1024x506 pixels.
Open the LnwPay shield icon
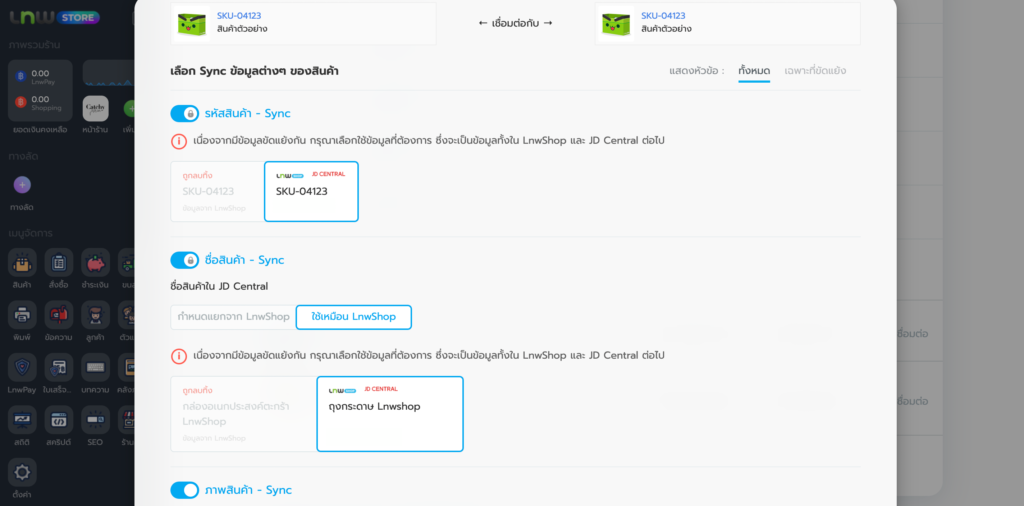(x=22, y=367)
